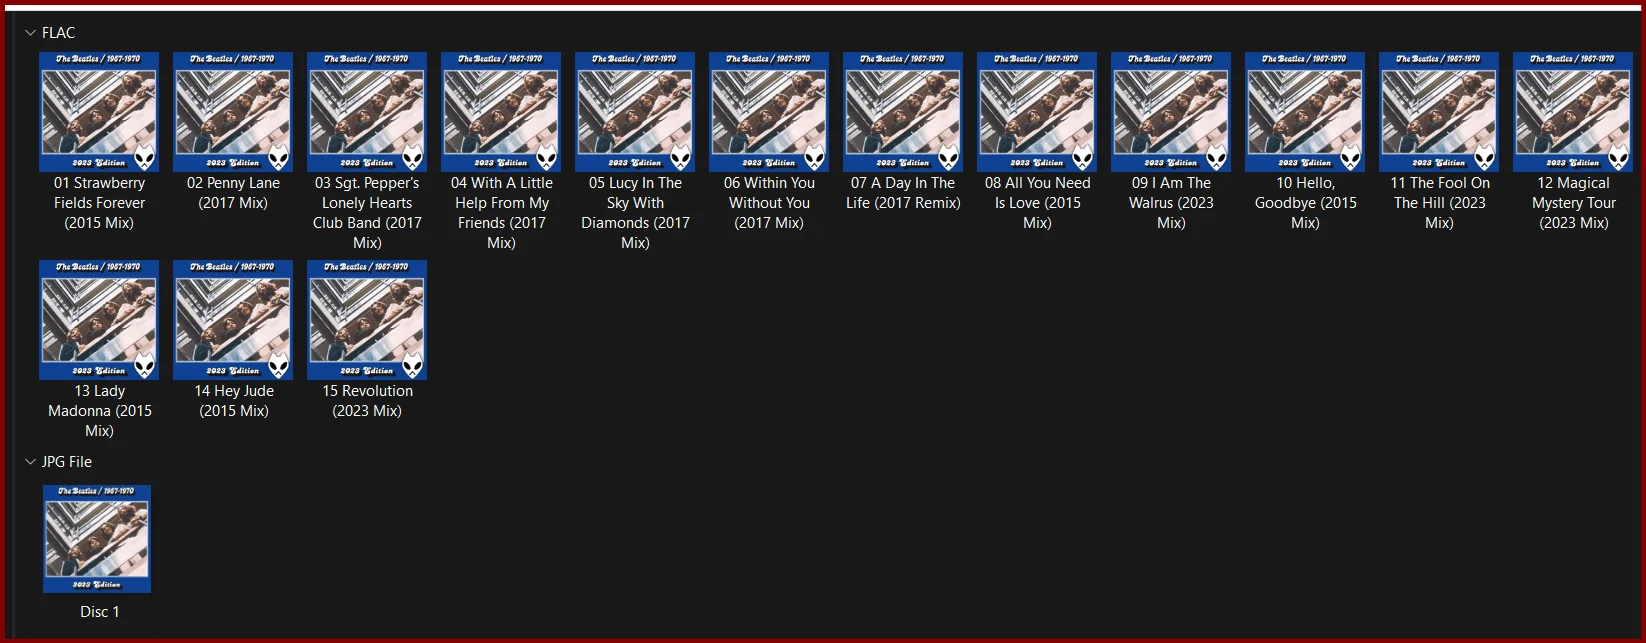Click the file name '08 All You Need Is Love (2015 Mix)'
The image size is (1646, 643).
tap(1037, 203)
